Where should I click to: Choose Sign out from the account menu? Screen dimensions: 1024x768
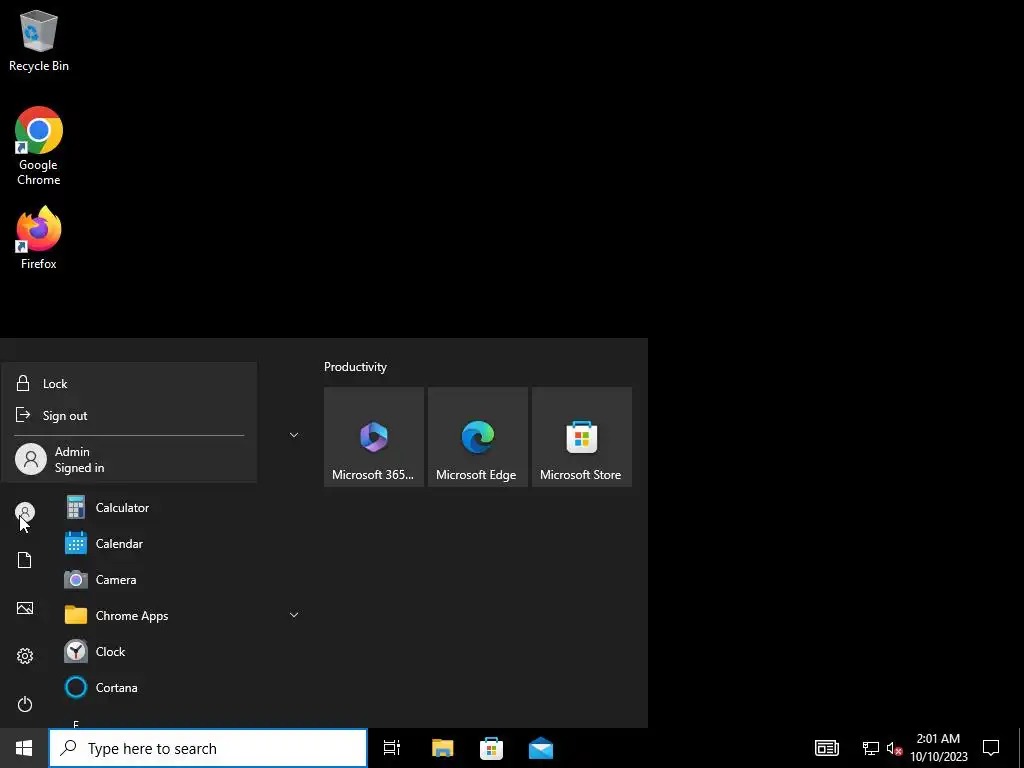click(129, 415)
